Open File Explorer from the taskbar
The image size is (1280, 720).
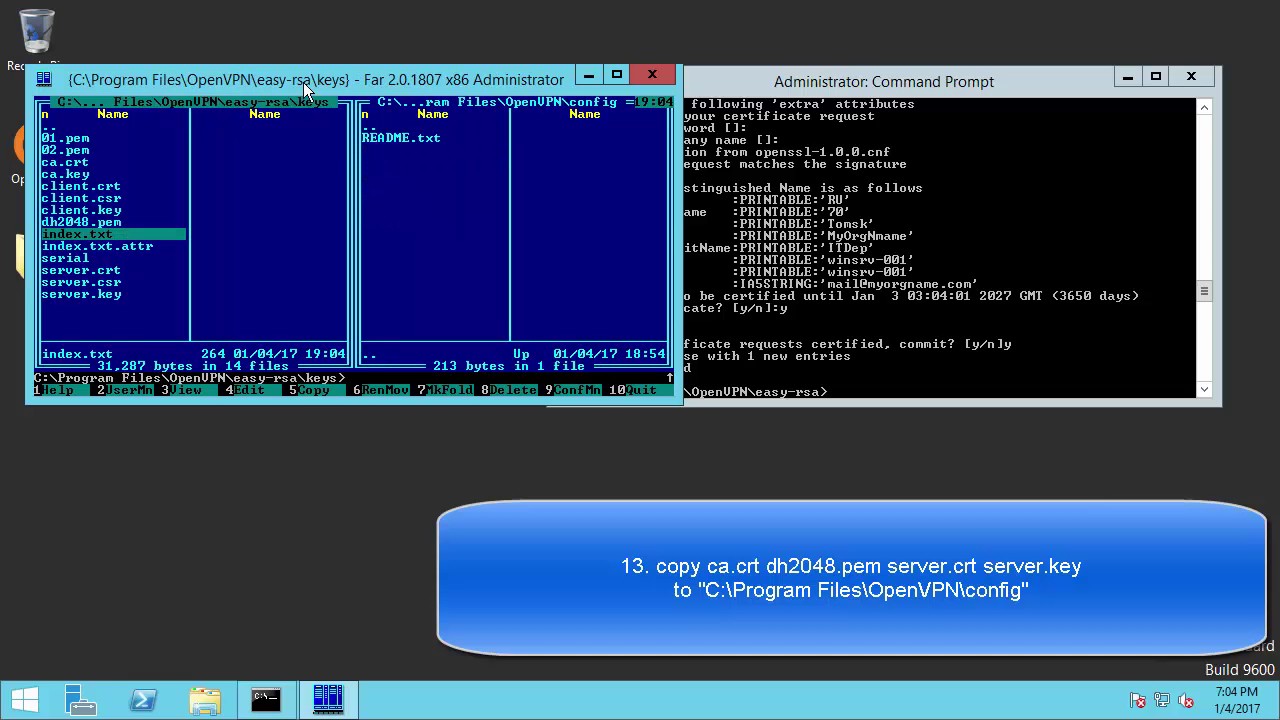point(205,699)
